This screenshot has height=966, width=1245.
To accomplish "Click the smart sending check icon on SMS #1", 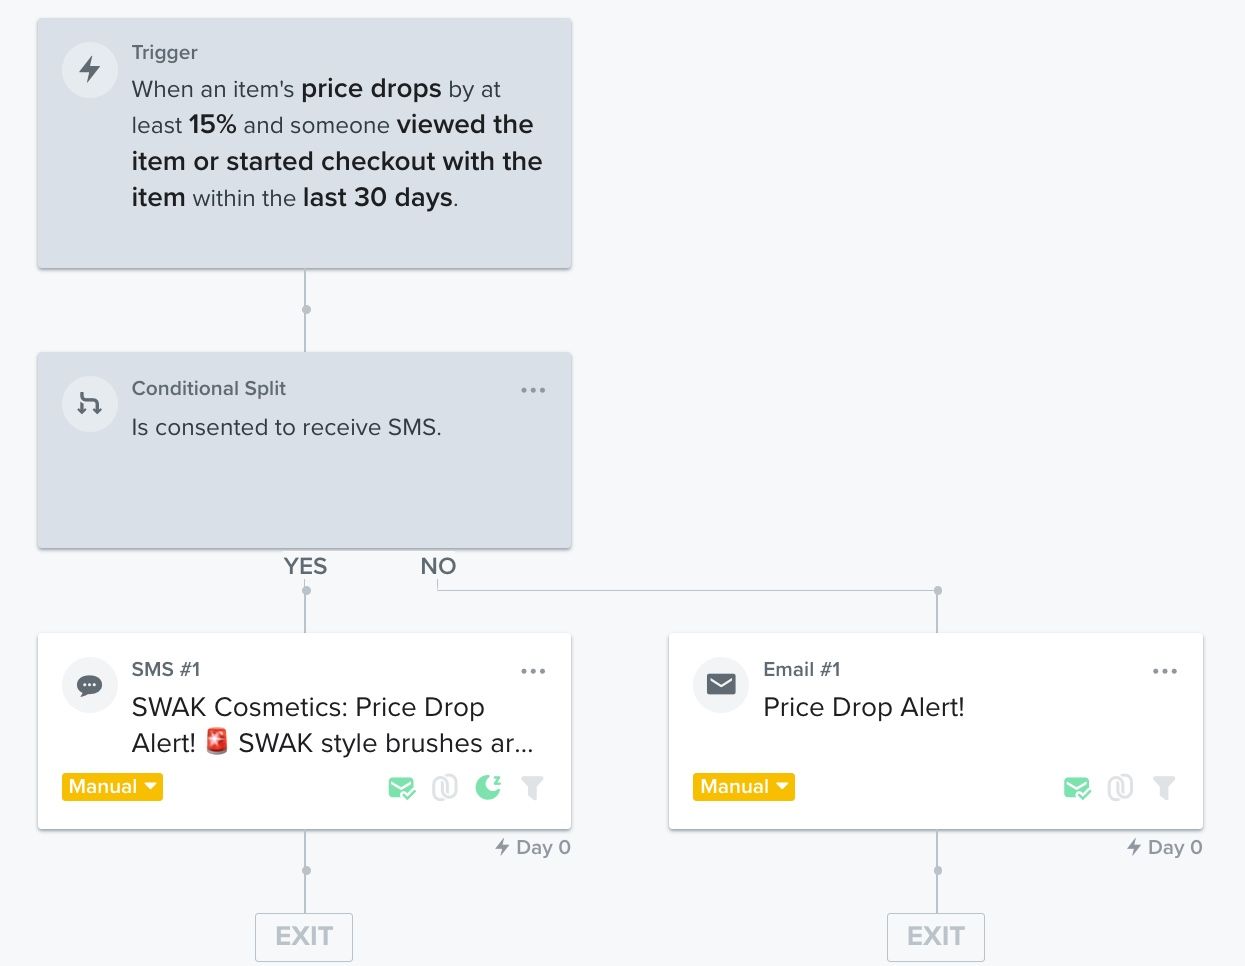I will pos(401,788).
